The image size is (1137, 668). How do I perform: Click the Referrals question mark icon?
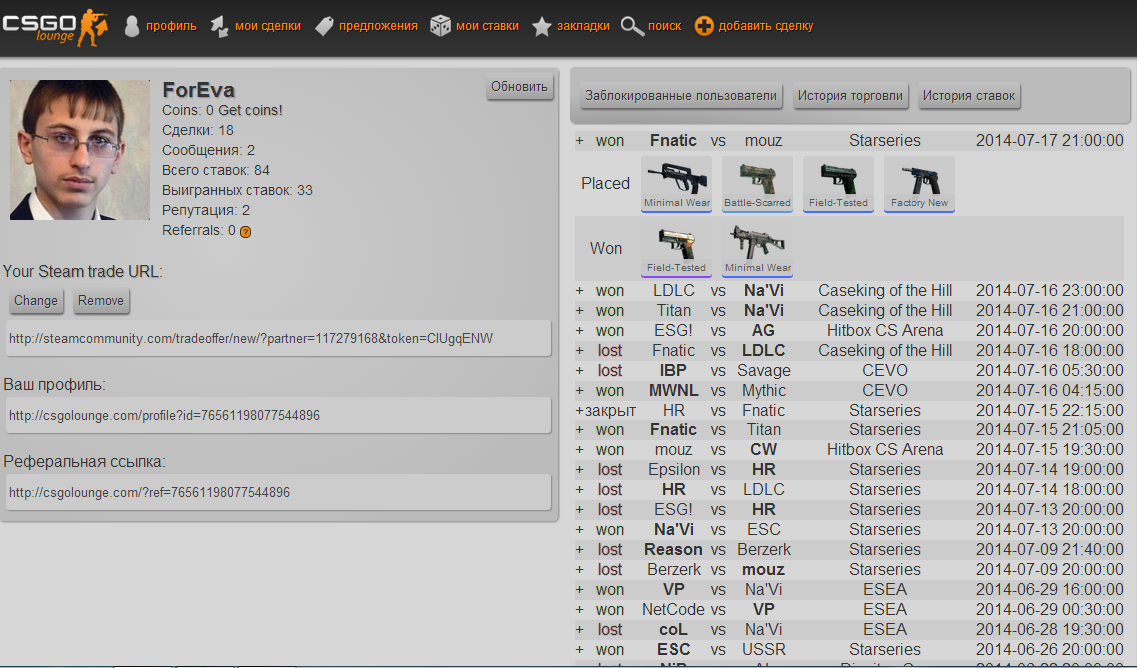(245, 232)
